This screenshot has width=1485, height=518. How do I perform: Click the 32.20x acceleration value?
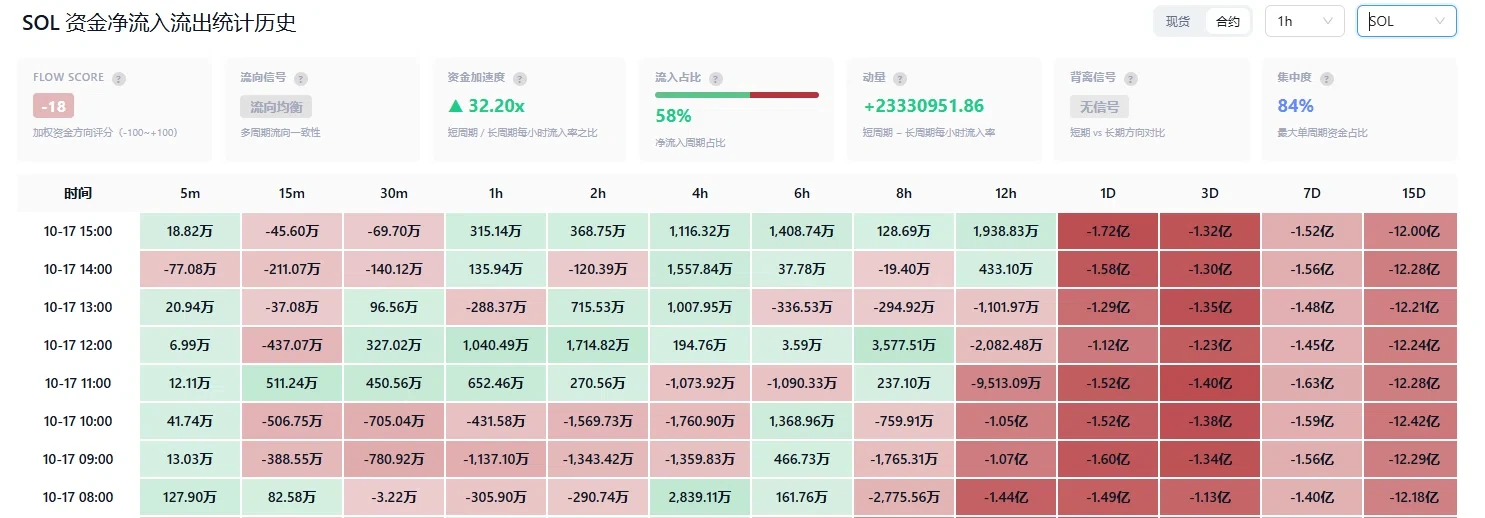[488, 106]
